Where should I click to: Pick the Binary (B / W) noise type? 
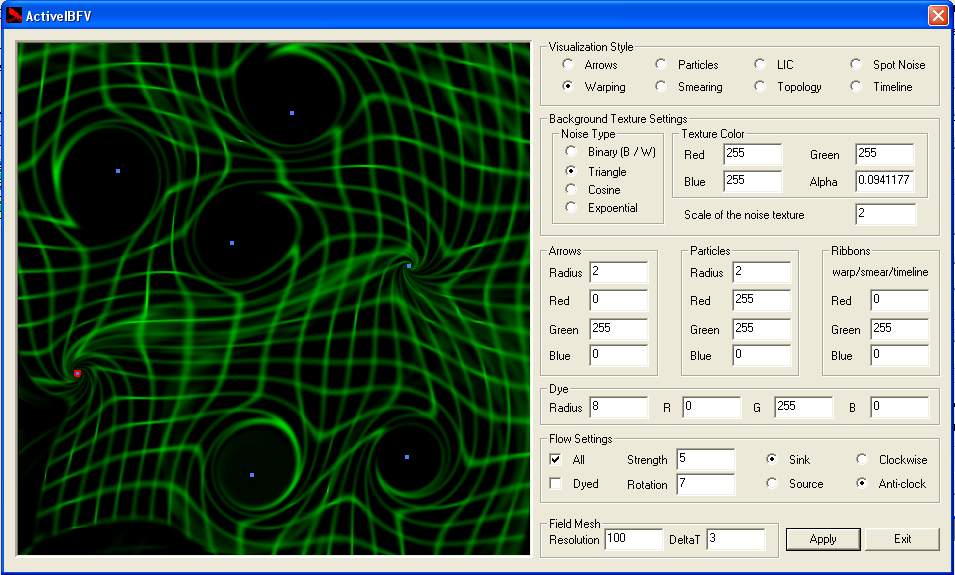point(571,152)
